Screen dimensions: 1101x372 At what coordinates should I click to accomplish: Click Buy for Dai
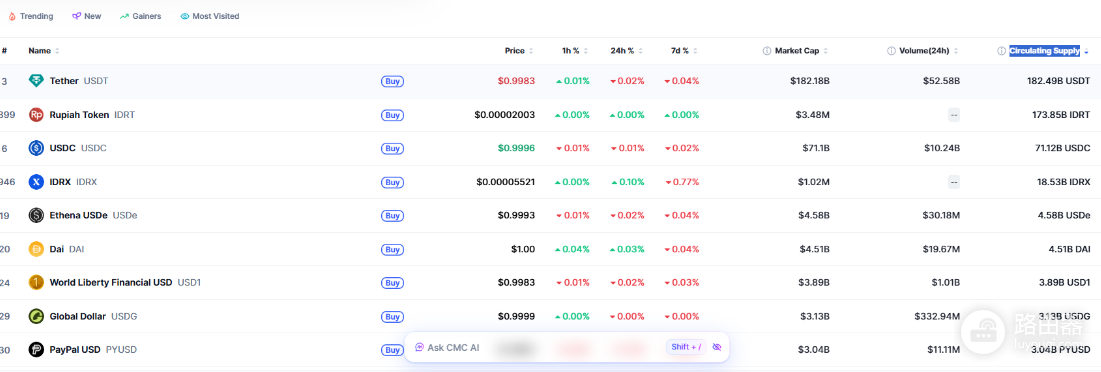coord(393,249)
